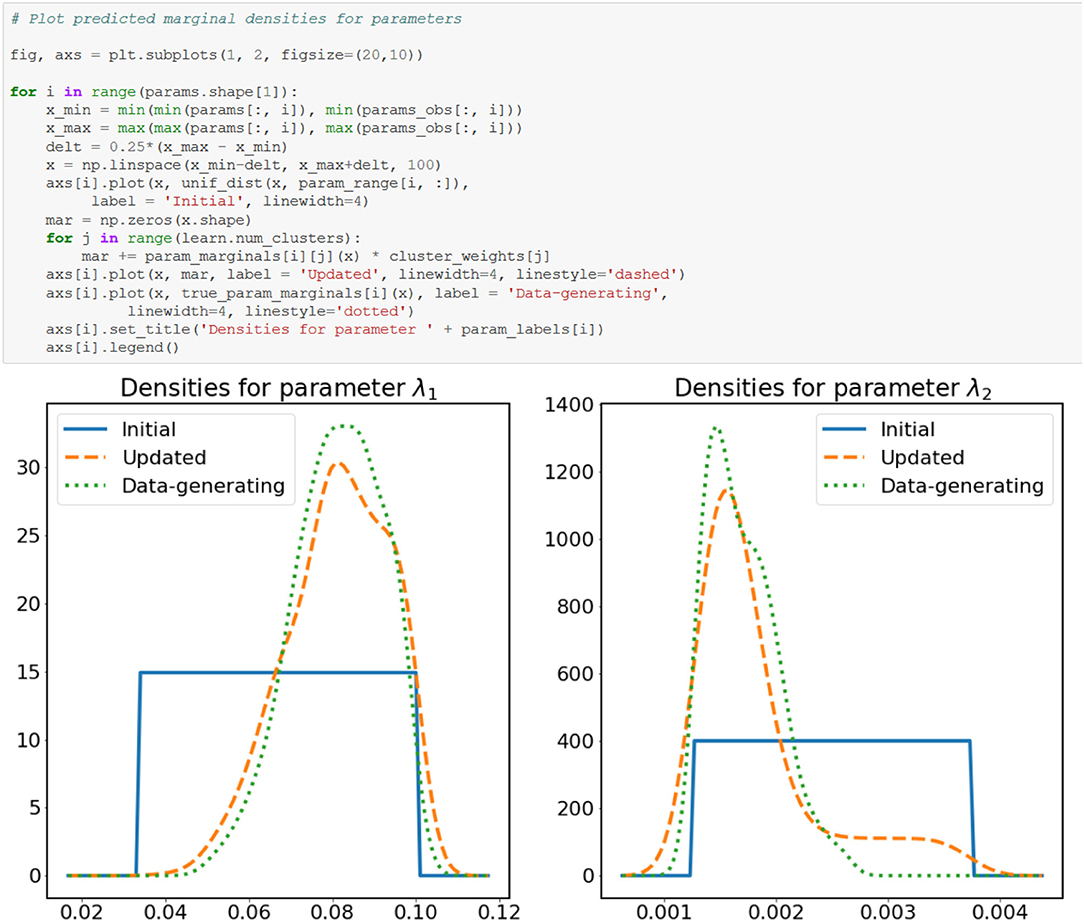Click 'Data-generating' label in the λ2 legend
Image resolution: width=1084 pixels, height=922 pixels.
point(962,486)
